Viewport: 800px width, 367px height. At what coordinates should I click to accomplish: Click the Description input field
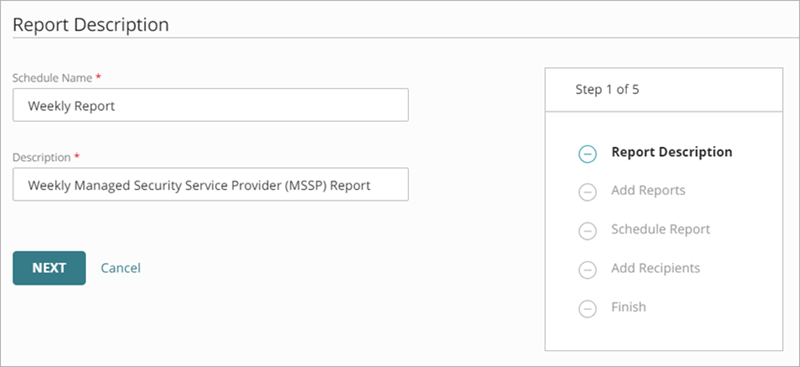210,184
